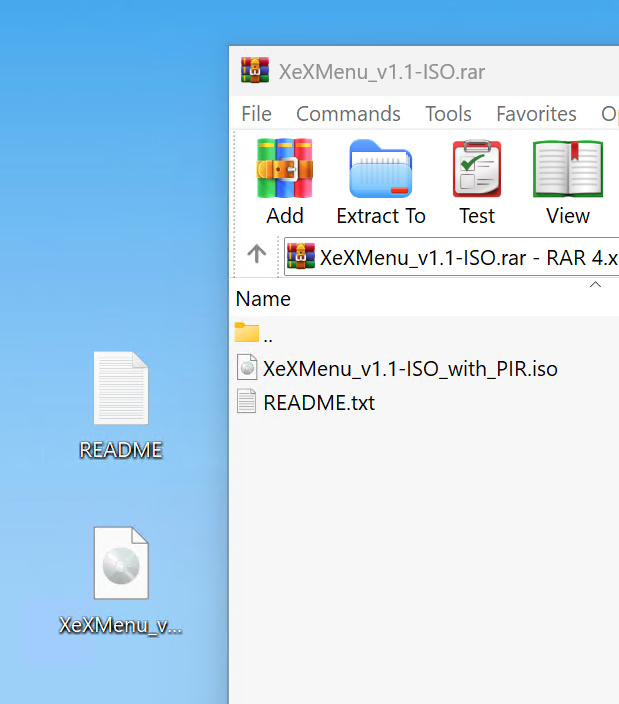This screenshot has height=704, width=619.
Task: Open the Commands menu
Action: point(348,114)
